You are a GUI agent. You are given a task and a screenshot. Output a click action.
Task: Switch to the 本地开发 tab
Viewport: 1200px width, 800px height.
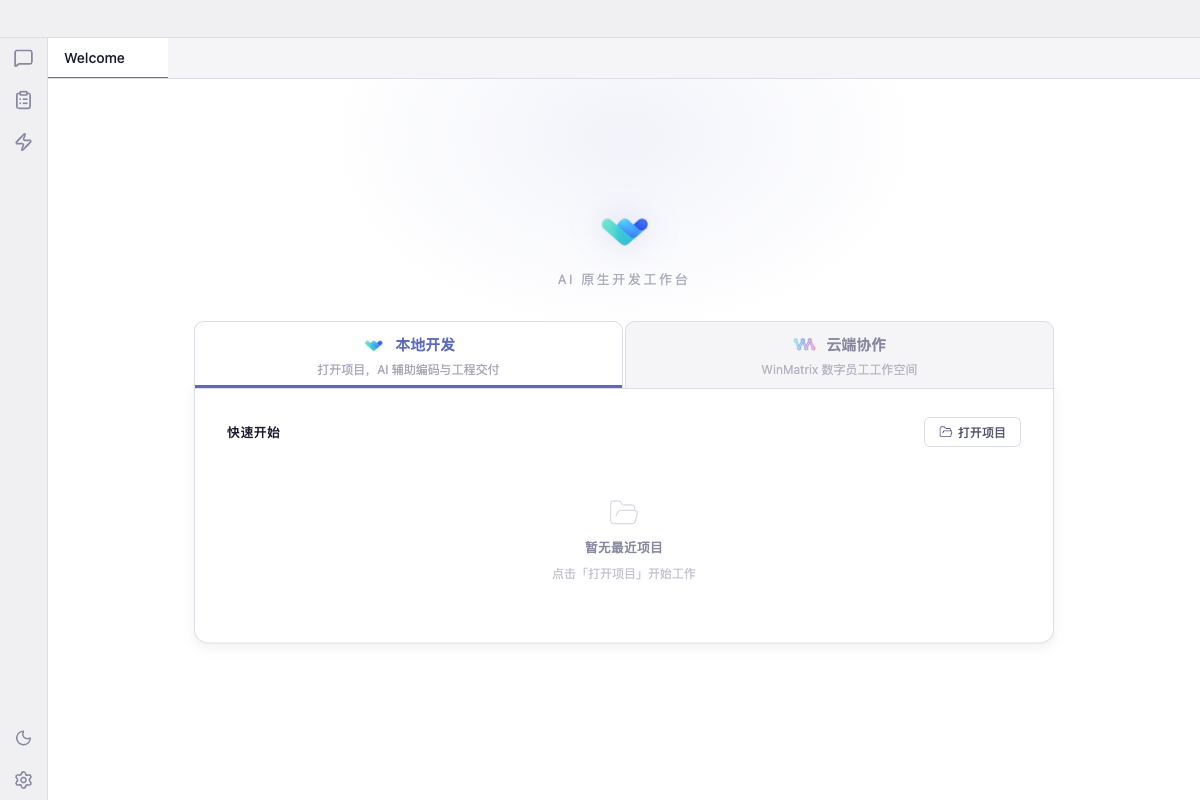408,355
